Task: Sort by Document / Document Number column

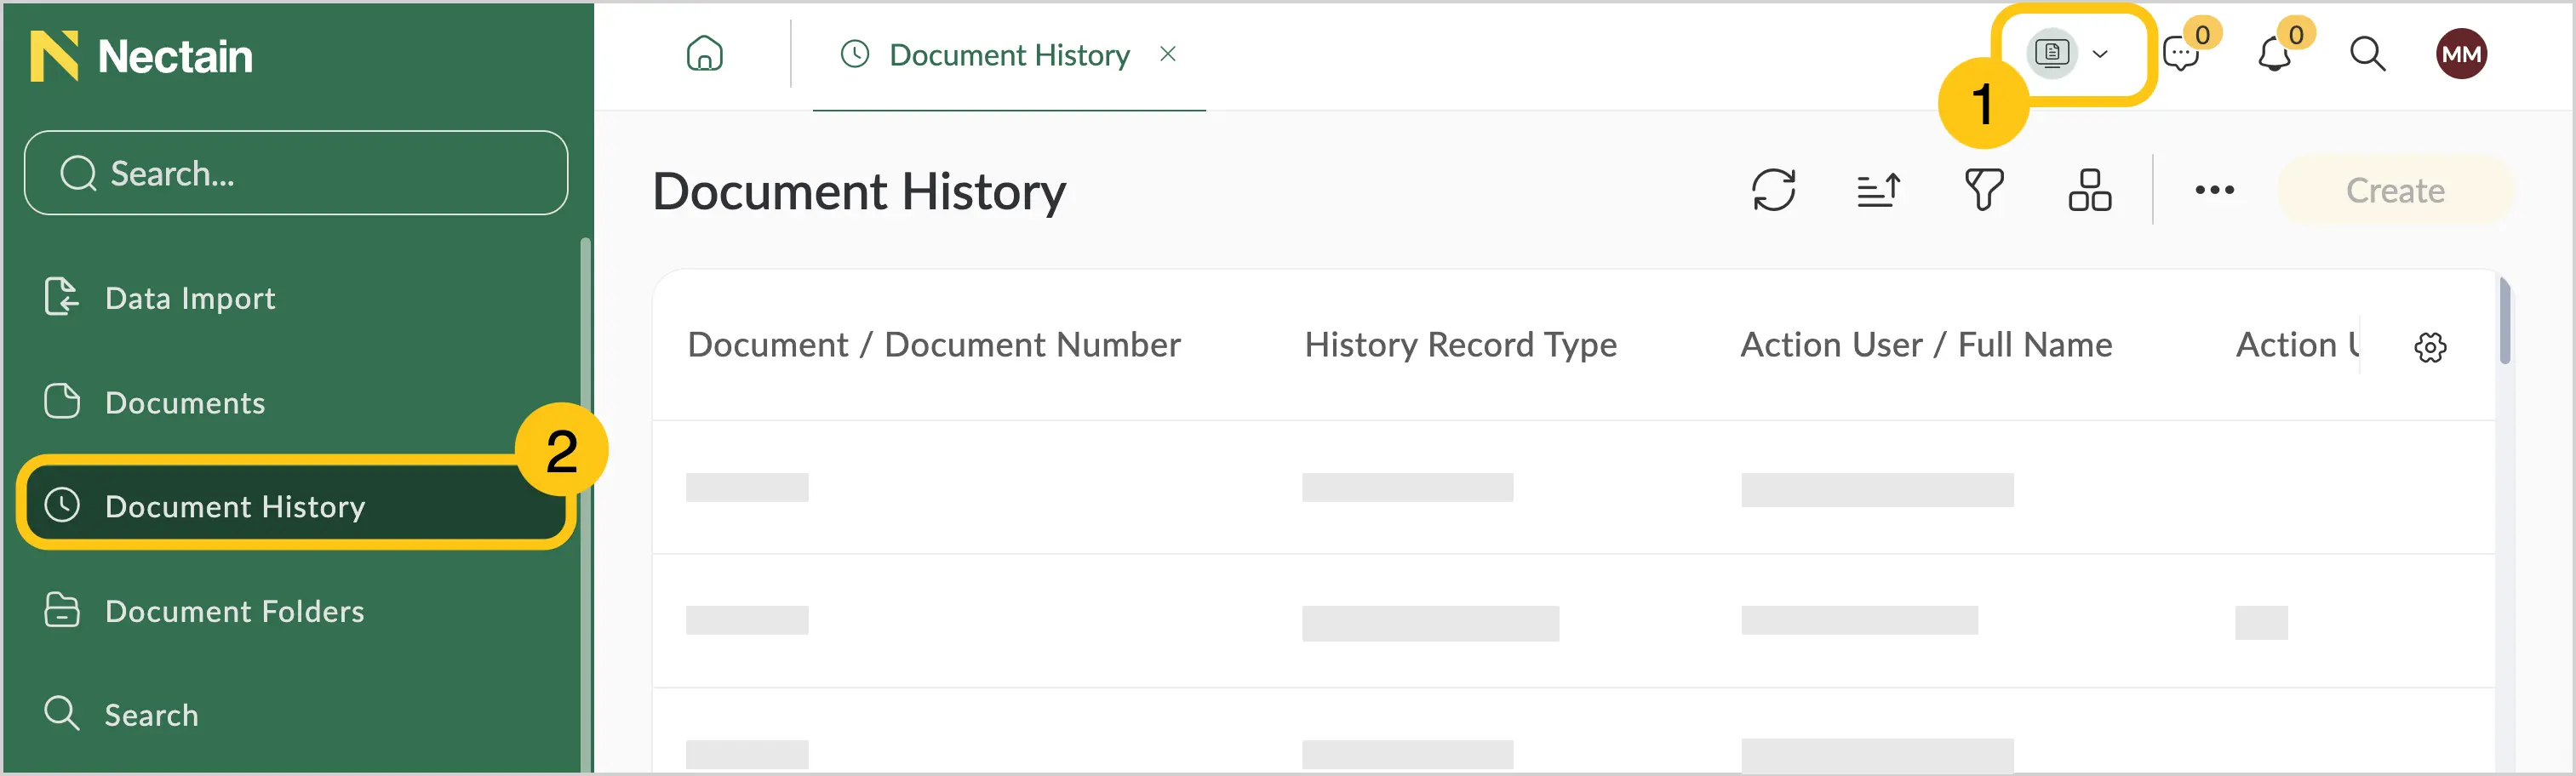Action: tap(934, 345)
